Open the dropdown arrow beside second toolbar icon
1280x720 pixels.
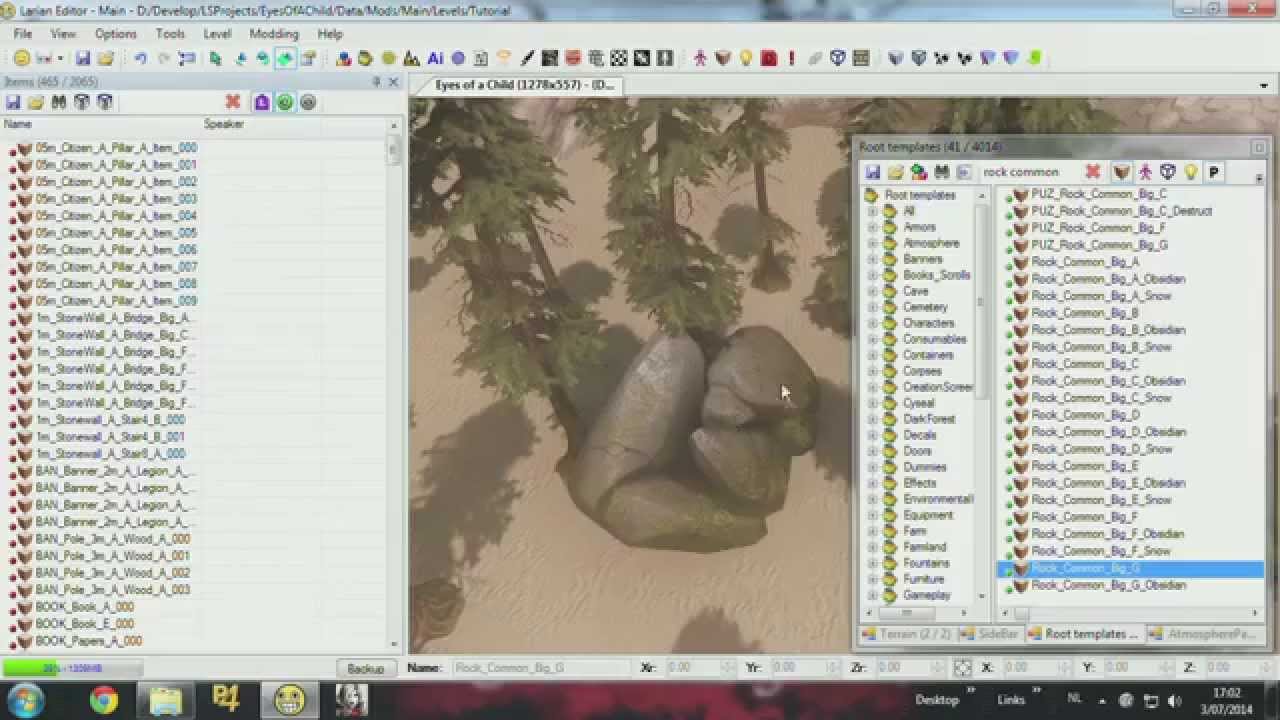point(60,59)
